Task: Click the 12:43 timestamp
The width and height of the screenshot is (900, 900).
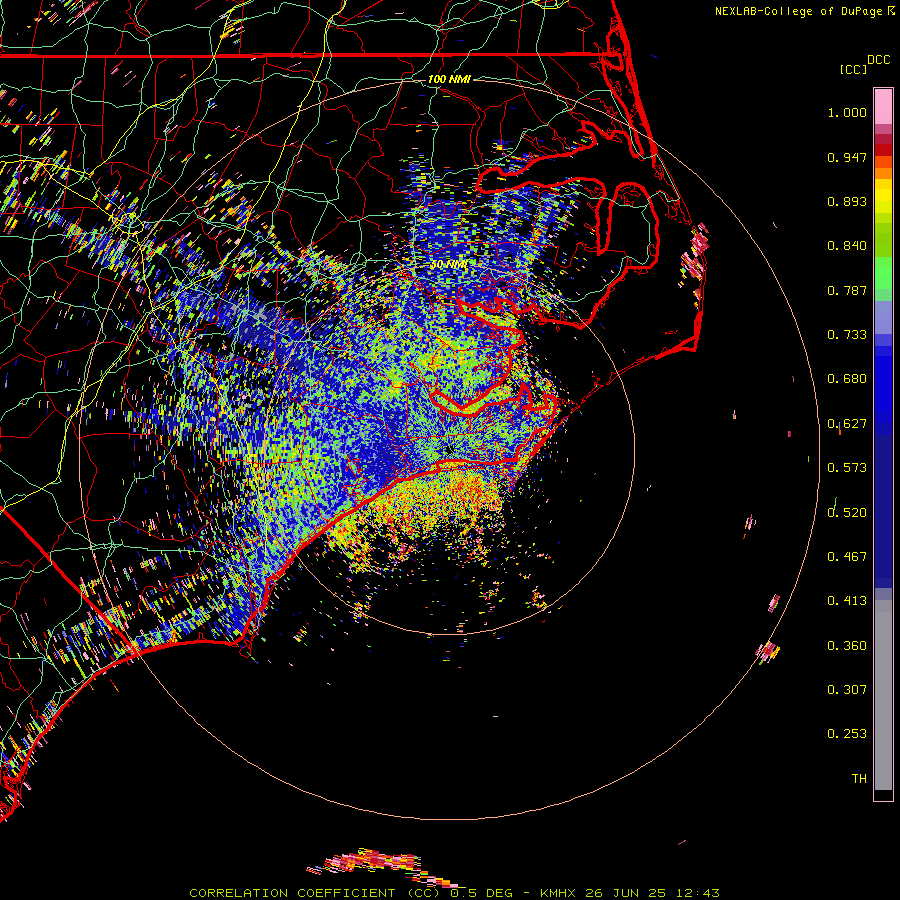Action: (x=698, y=893)
